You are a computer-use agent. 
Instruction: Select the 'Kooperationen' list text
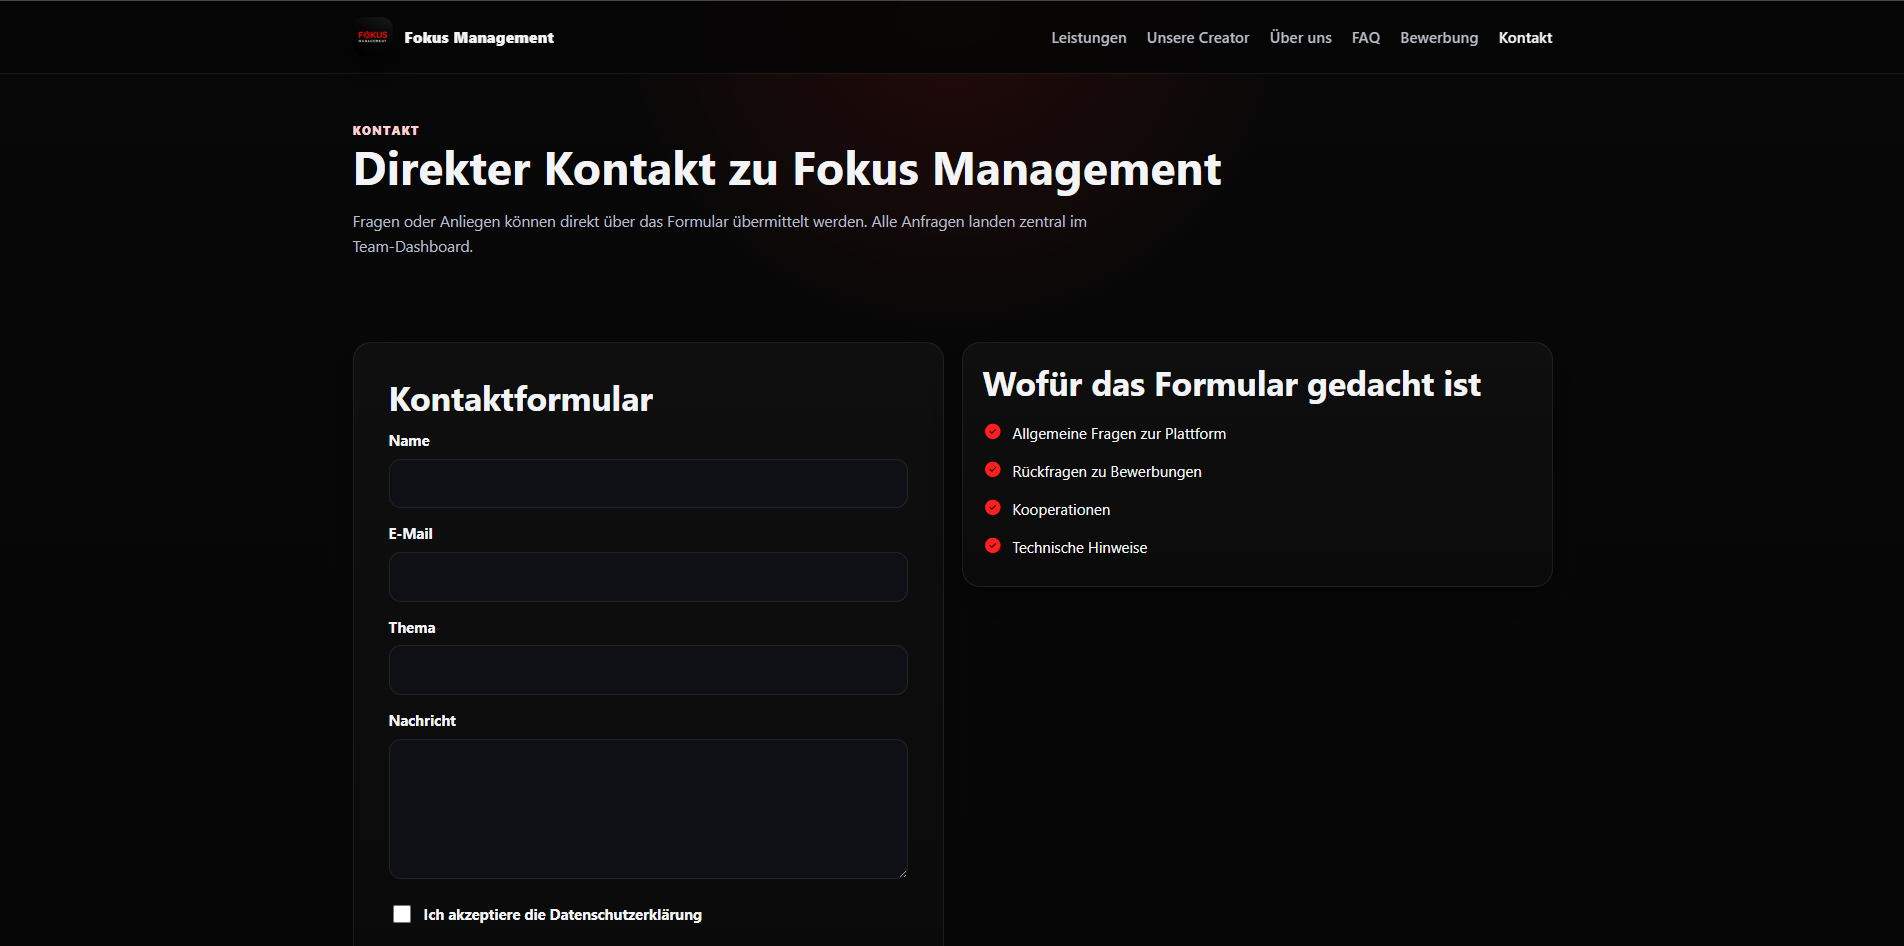point(1061,510)
